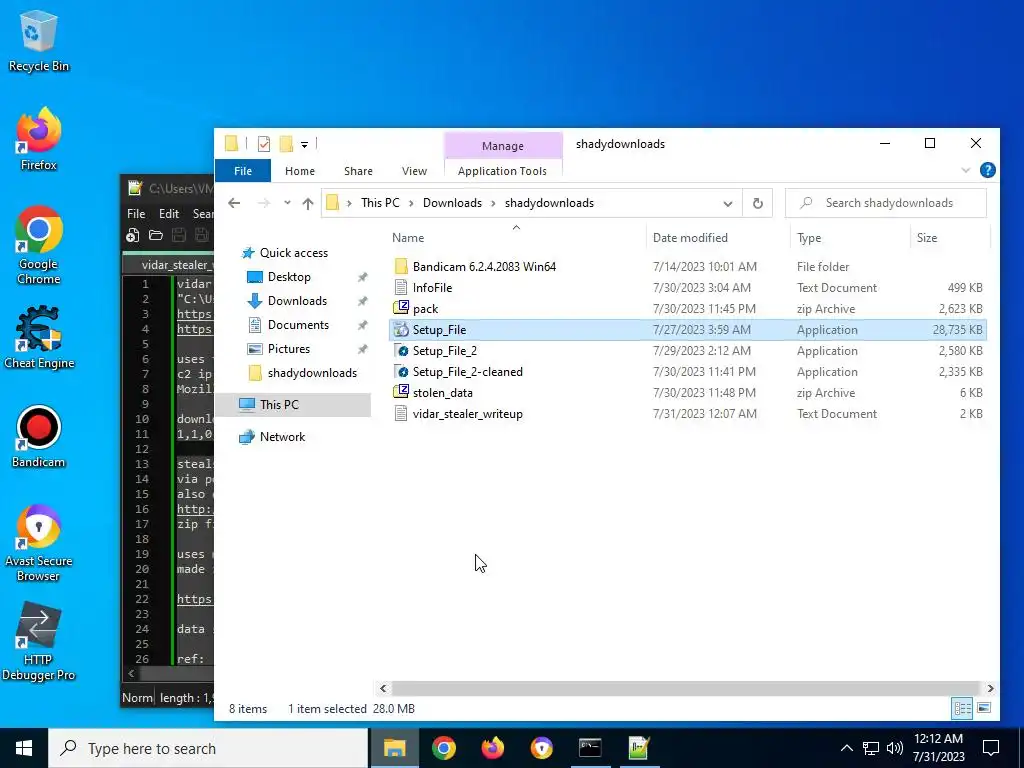
Task: Open the Recent locations dropdown
Action: tap(287, 203)
